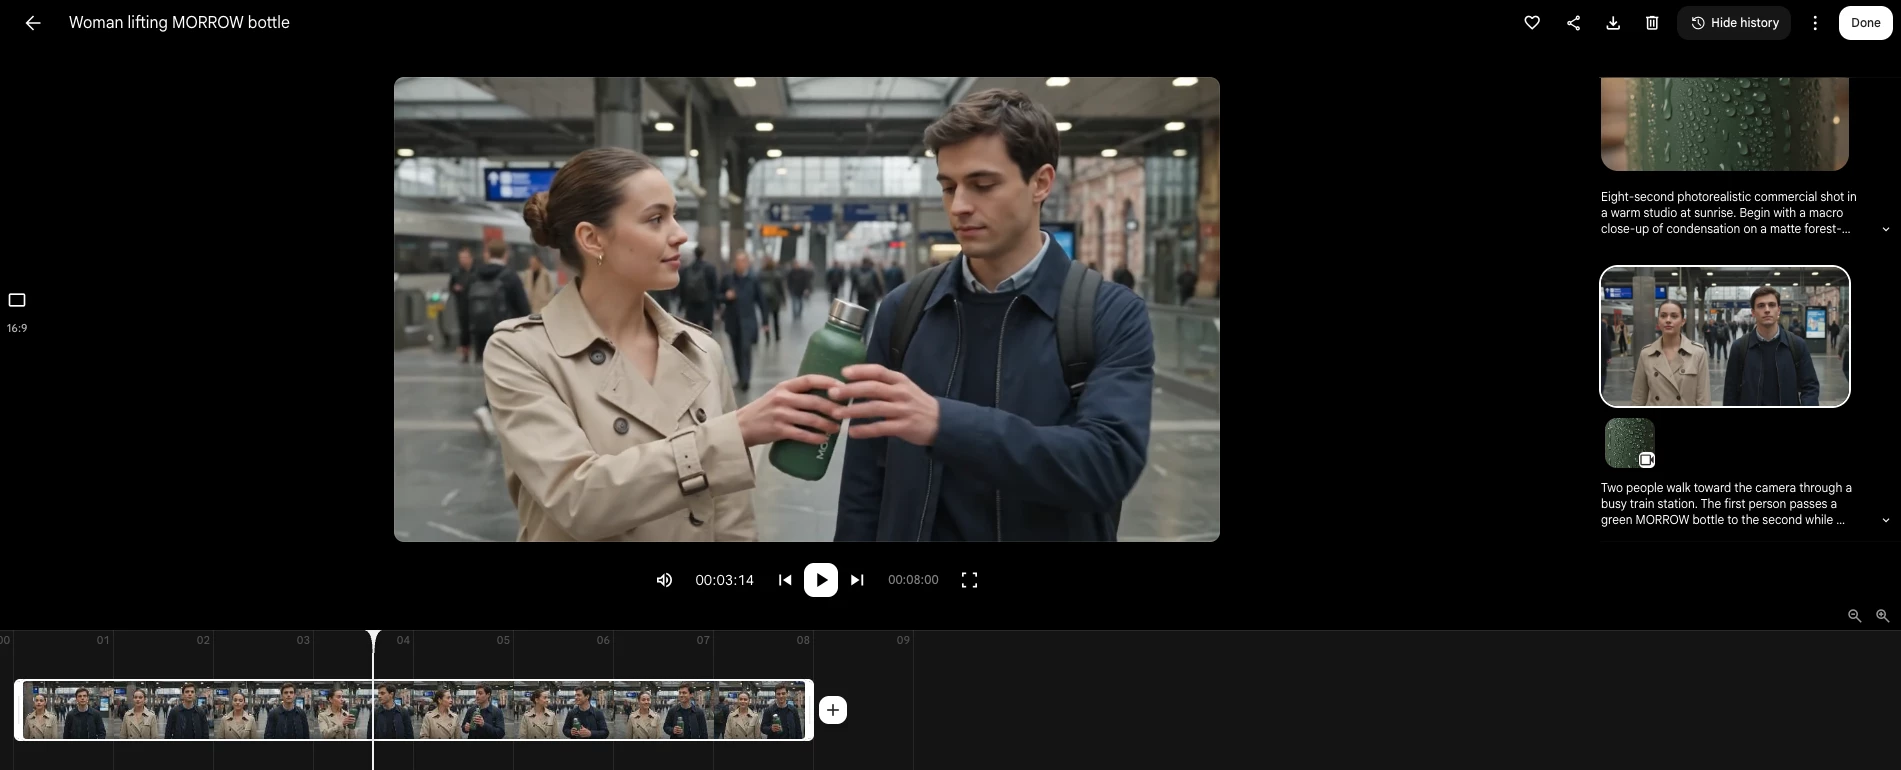This screenshot has width=1901, height=770.
Task: Click the 02 mark on the timeline ruler
Action: 203,640
